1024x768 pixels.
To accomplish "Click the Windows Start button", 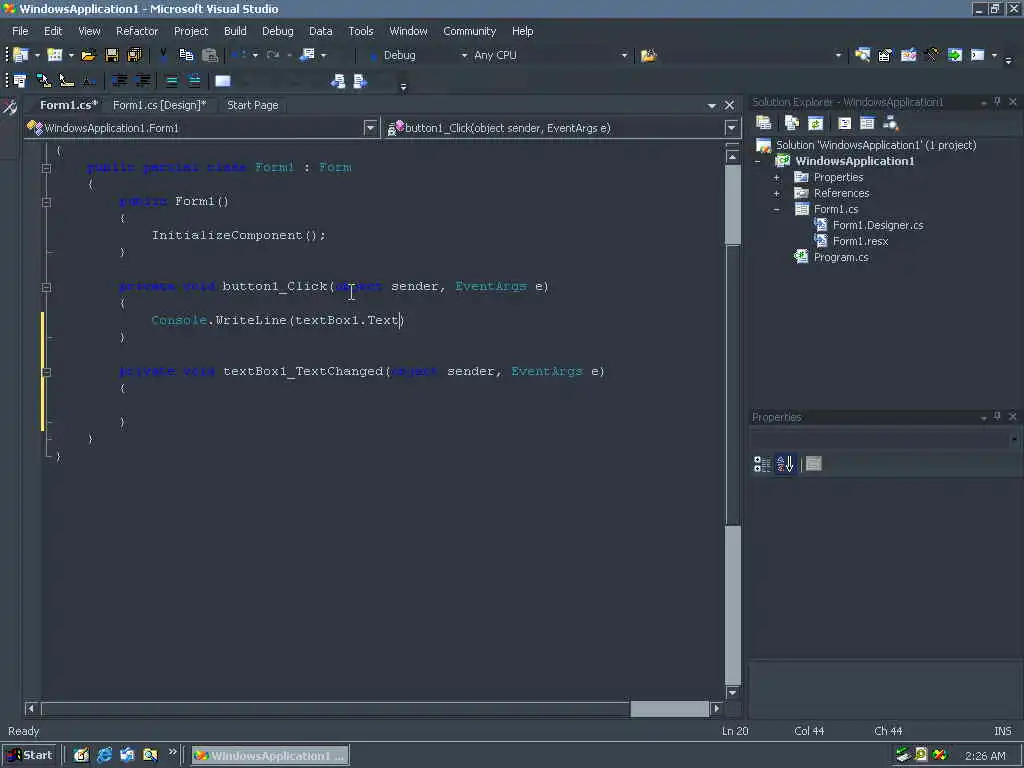I will coord(30,755).
